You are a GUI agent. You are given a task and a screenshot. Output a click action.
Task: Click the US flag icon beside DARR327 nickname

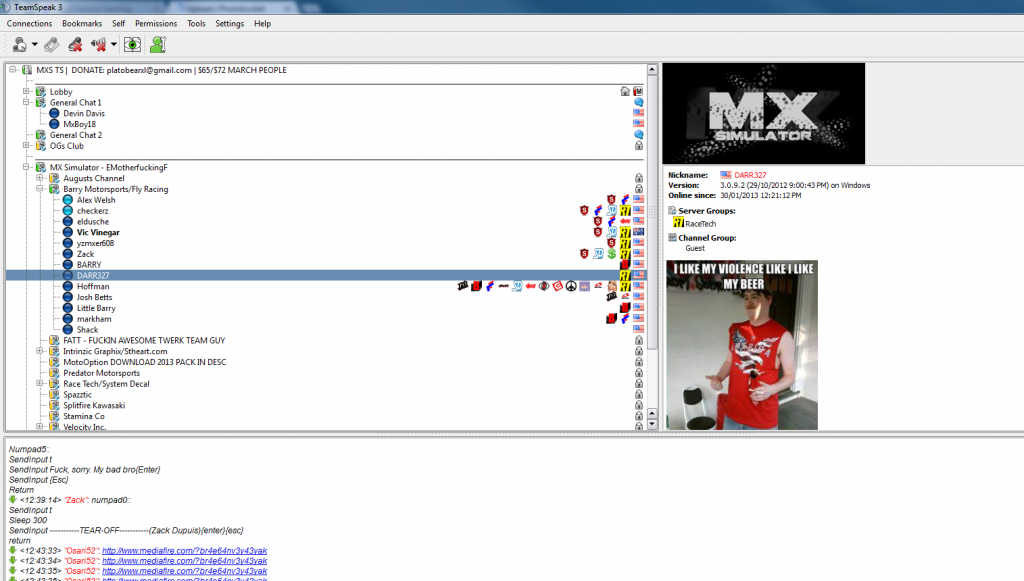[x=726, y=175]
